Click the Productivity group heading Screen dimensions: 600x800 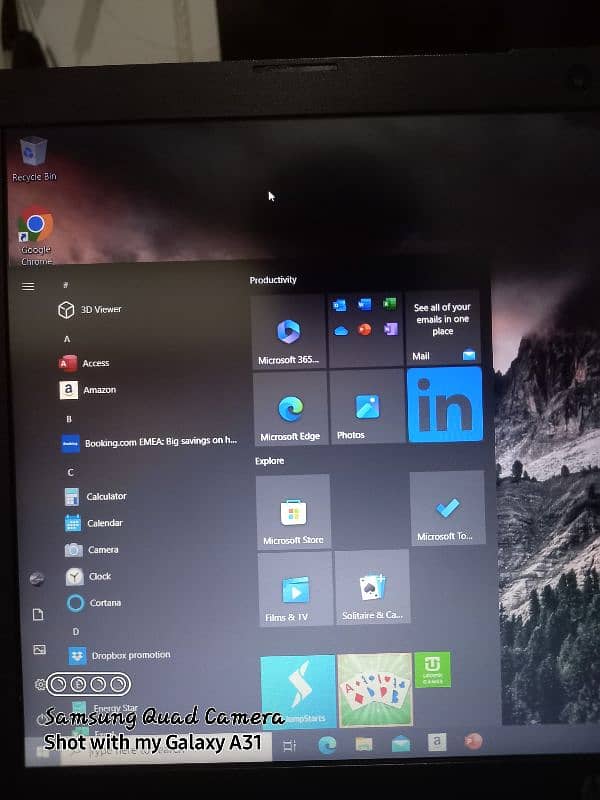[273, 280]
